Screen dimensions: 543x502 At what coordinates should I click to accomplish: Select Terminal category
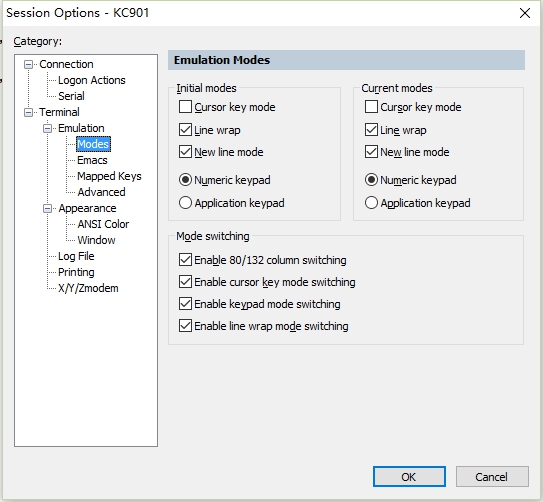click(59, 112)
